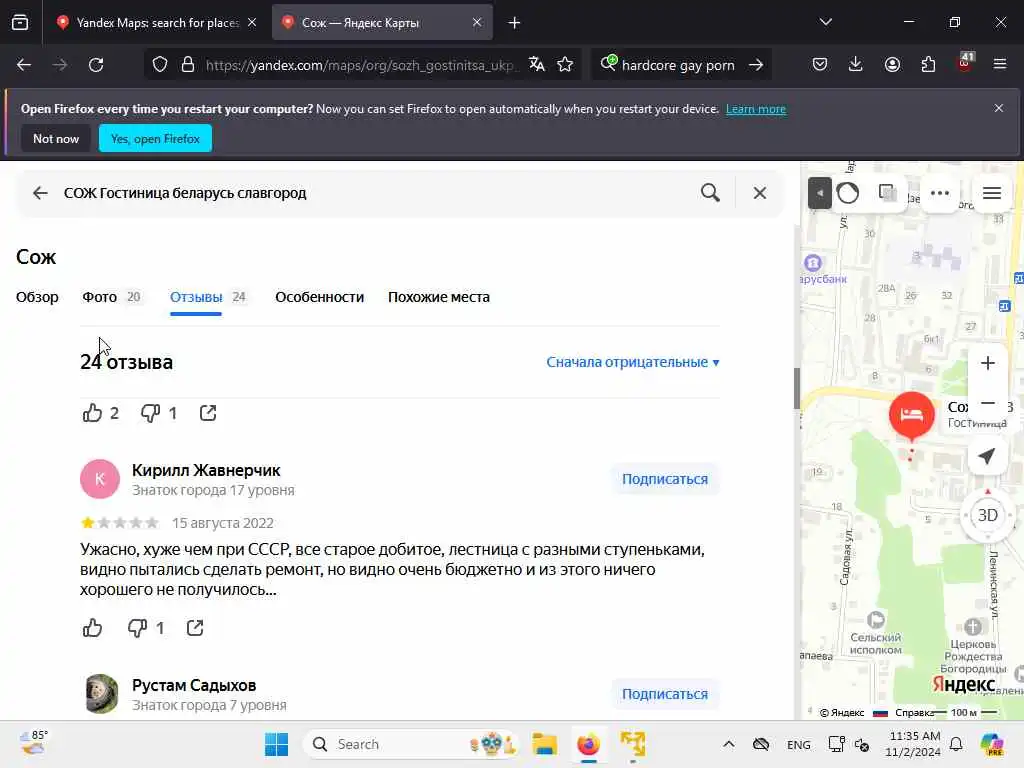
Task: Open Кирилл Жавнерчик profile name
Action: click(206, 470)
